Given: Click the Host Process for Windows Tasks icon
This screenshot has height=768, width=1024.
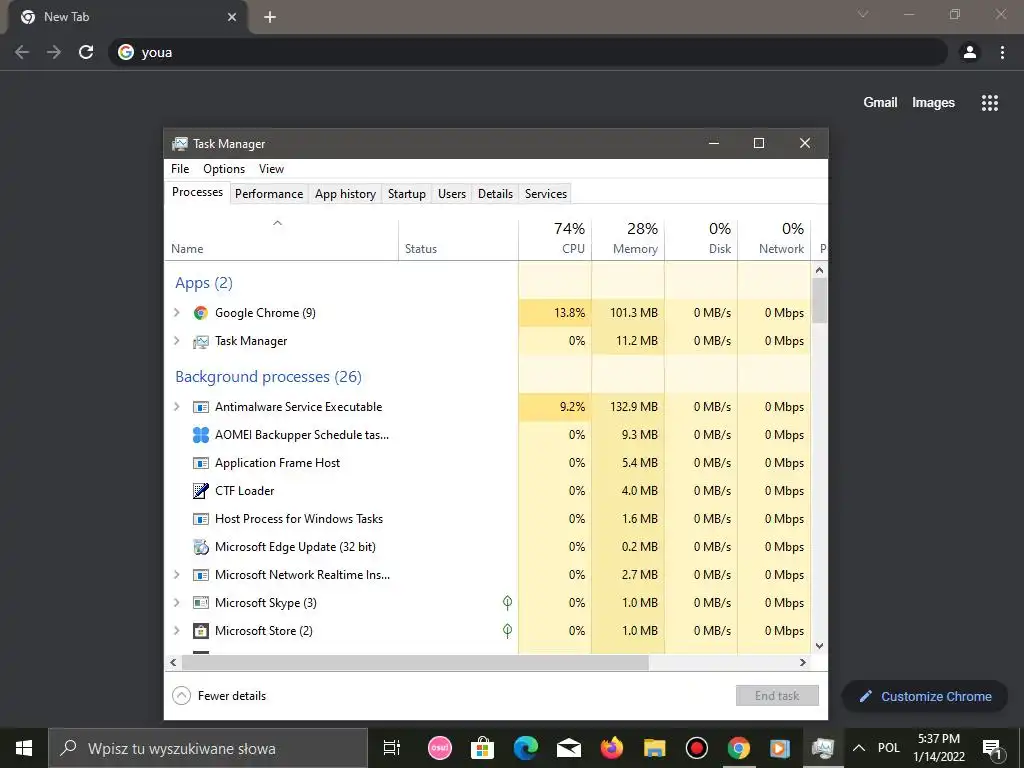Looking at the screenshot, I should (x=200, y=519).
